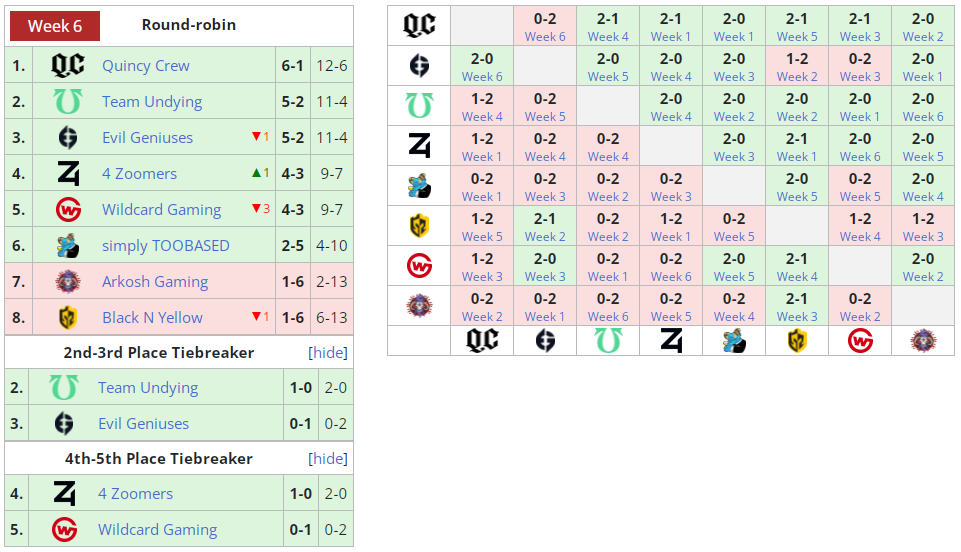Image resolution: width=961 pixels, height=552 pixels.
Task: Open Wildcard Gaming link in 4th-5th tiebreaker
Action: pyautogui.click(x=158, y=529)
